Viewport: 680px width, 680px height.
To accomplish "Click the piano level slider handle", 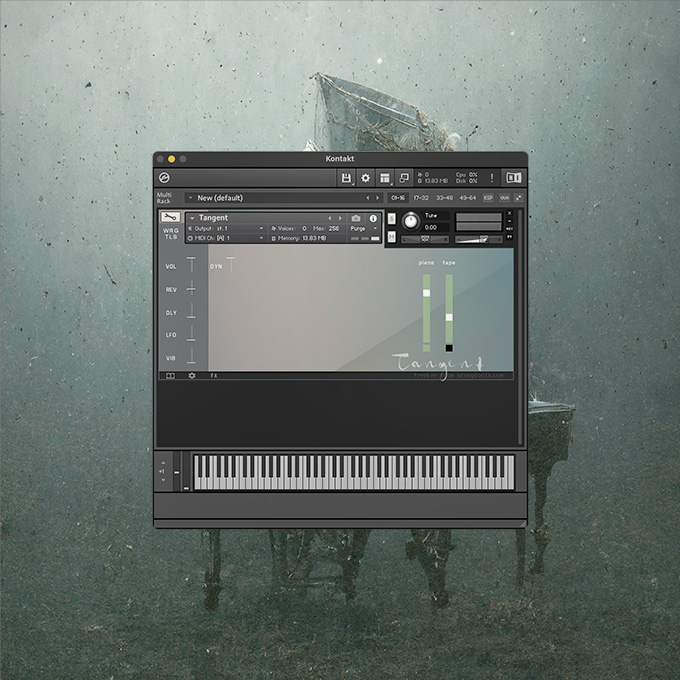I will 426,293.
